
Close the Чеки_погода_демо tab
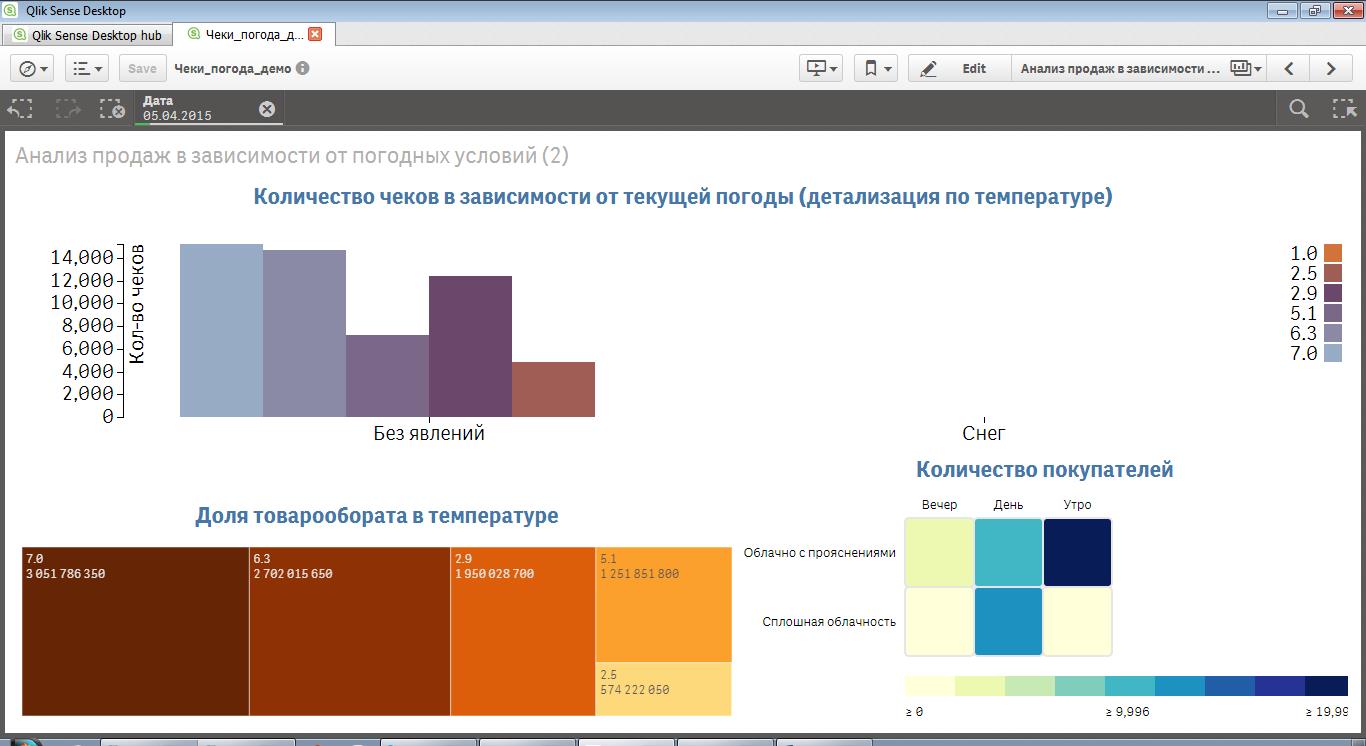pos(315,34)
